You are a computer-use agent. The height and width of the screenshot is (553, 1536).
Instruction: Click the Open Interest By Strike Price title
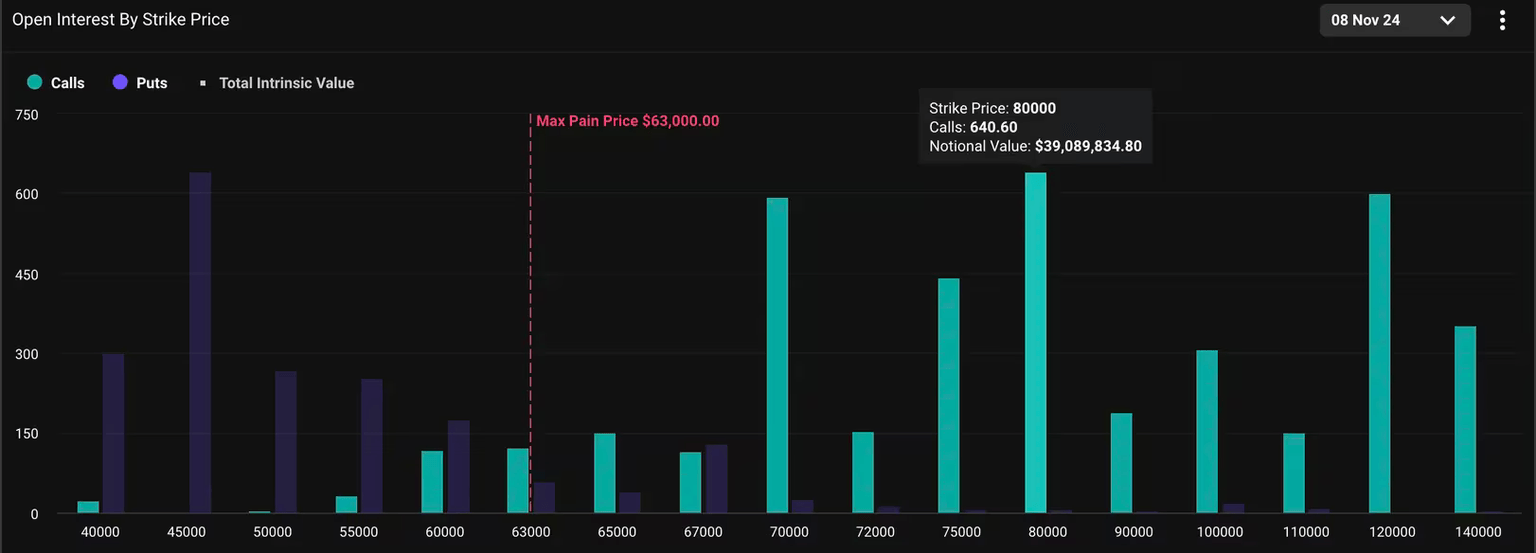[120, 19]
